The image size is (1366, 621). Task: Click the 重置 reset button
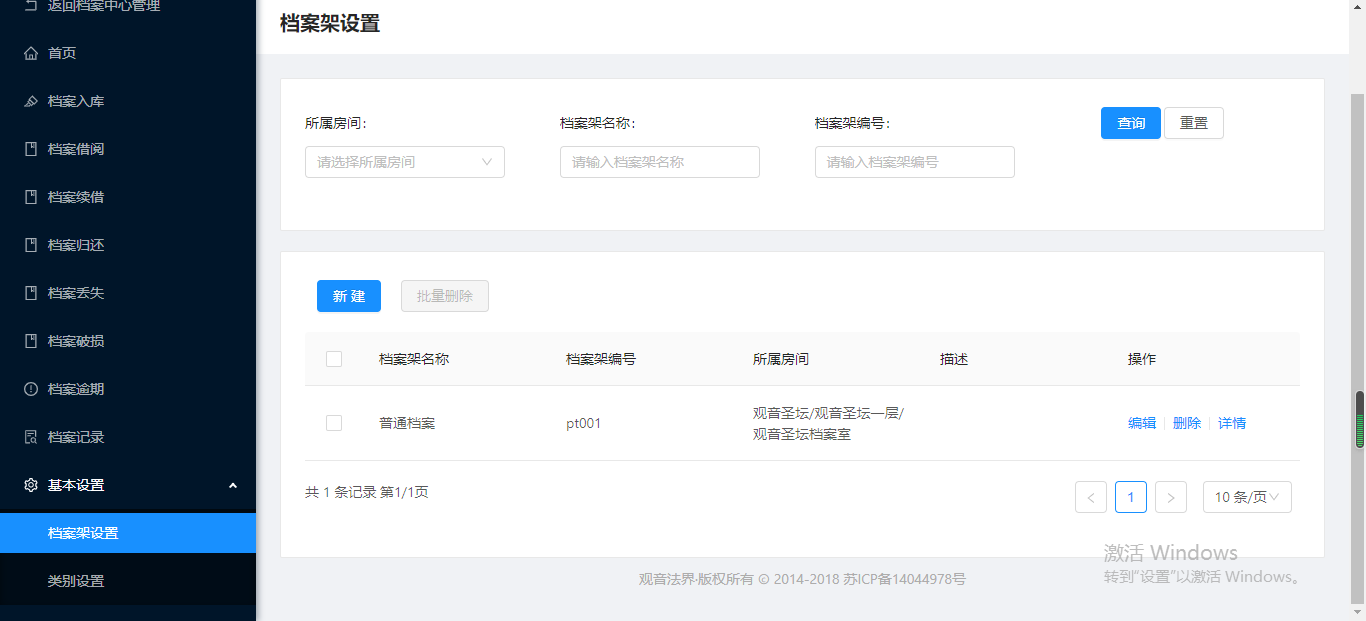(x=1194, y=123)
